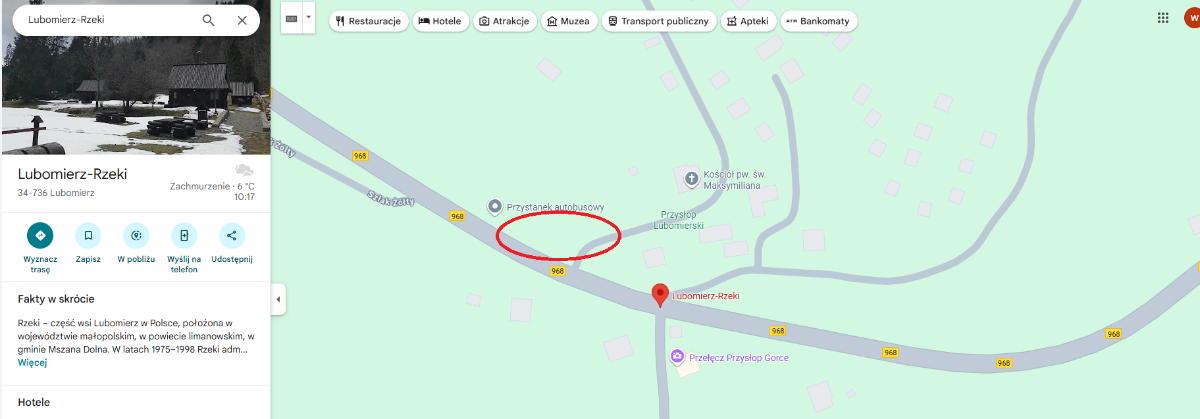Expand description with Więcej link

(32, 362)
